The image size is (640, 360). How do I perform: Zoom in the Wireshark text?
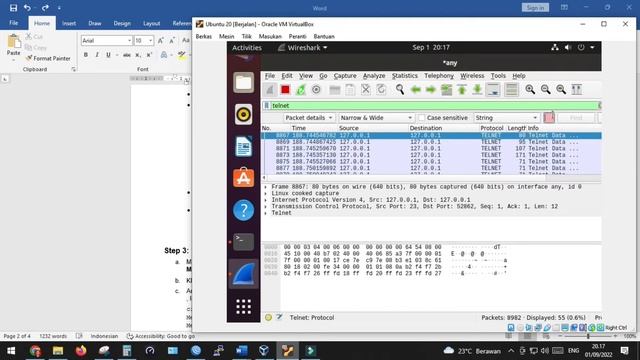coord(530,89)
